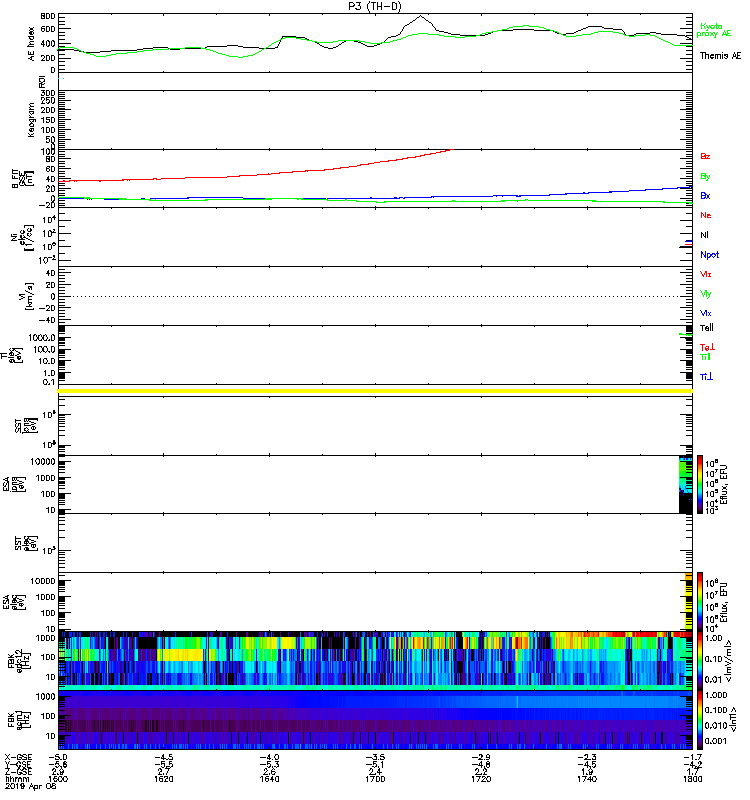
Task: Click the 1620 time tick label
Action: pyautogui.click(x=164, y=779)
